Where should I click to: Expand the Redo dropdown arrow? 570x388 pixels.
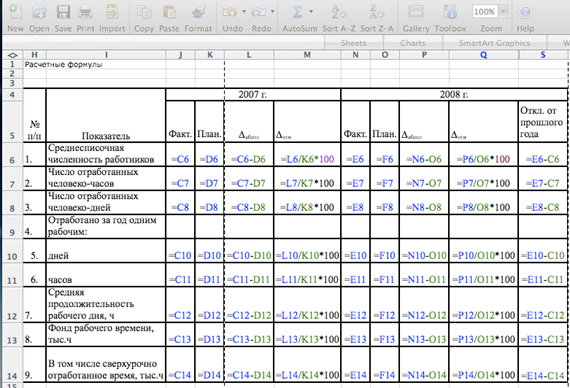coord(272,12)
